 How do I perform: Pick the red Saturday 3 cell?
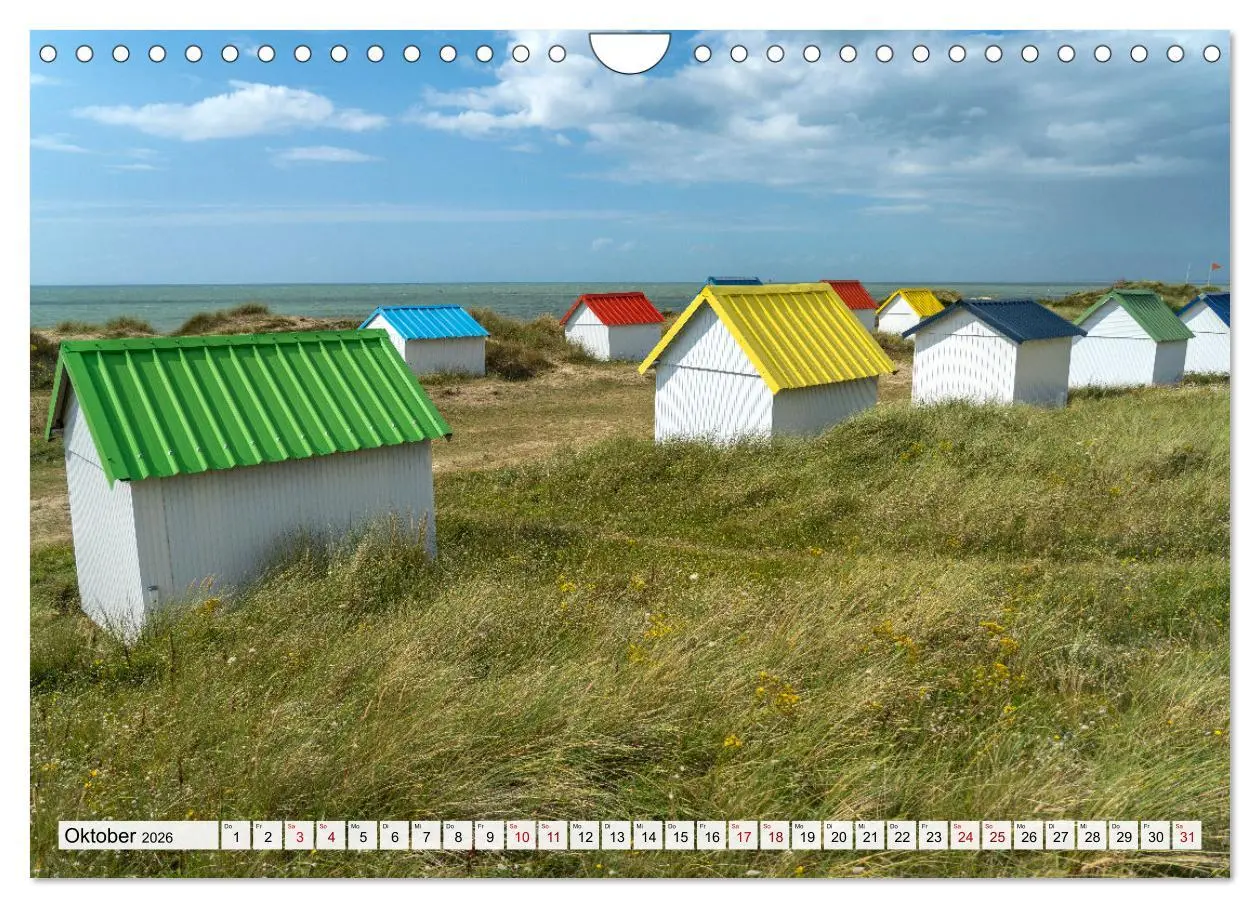(x=299, y=836)
